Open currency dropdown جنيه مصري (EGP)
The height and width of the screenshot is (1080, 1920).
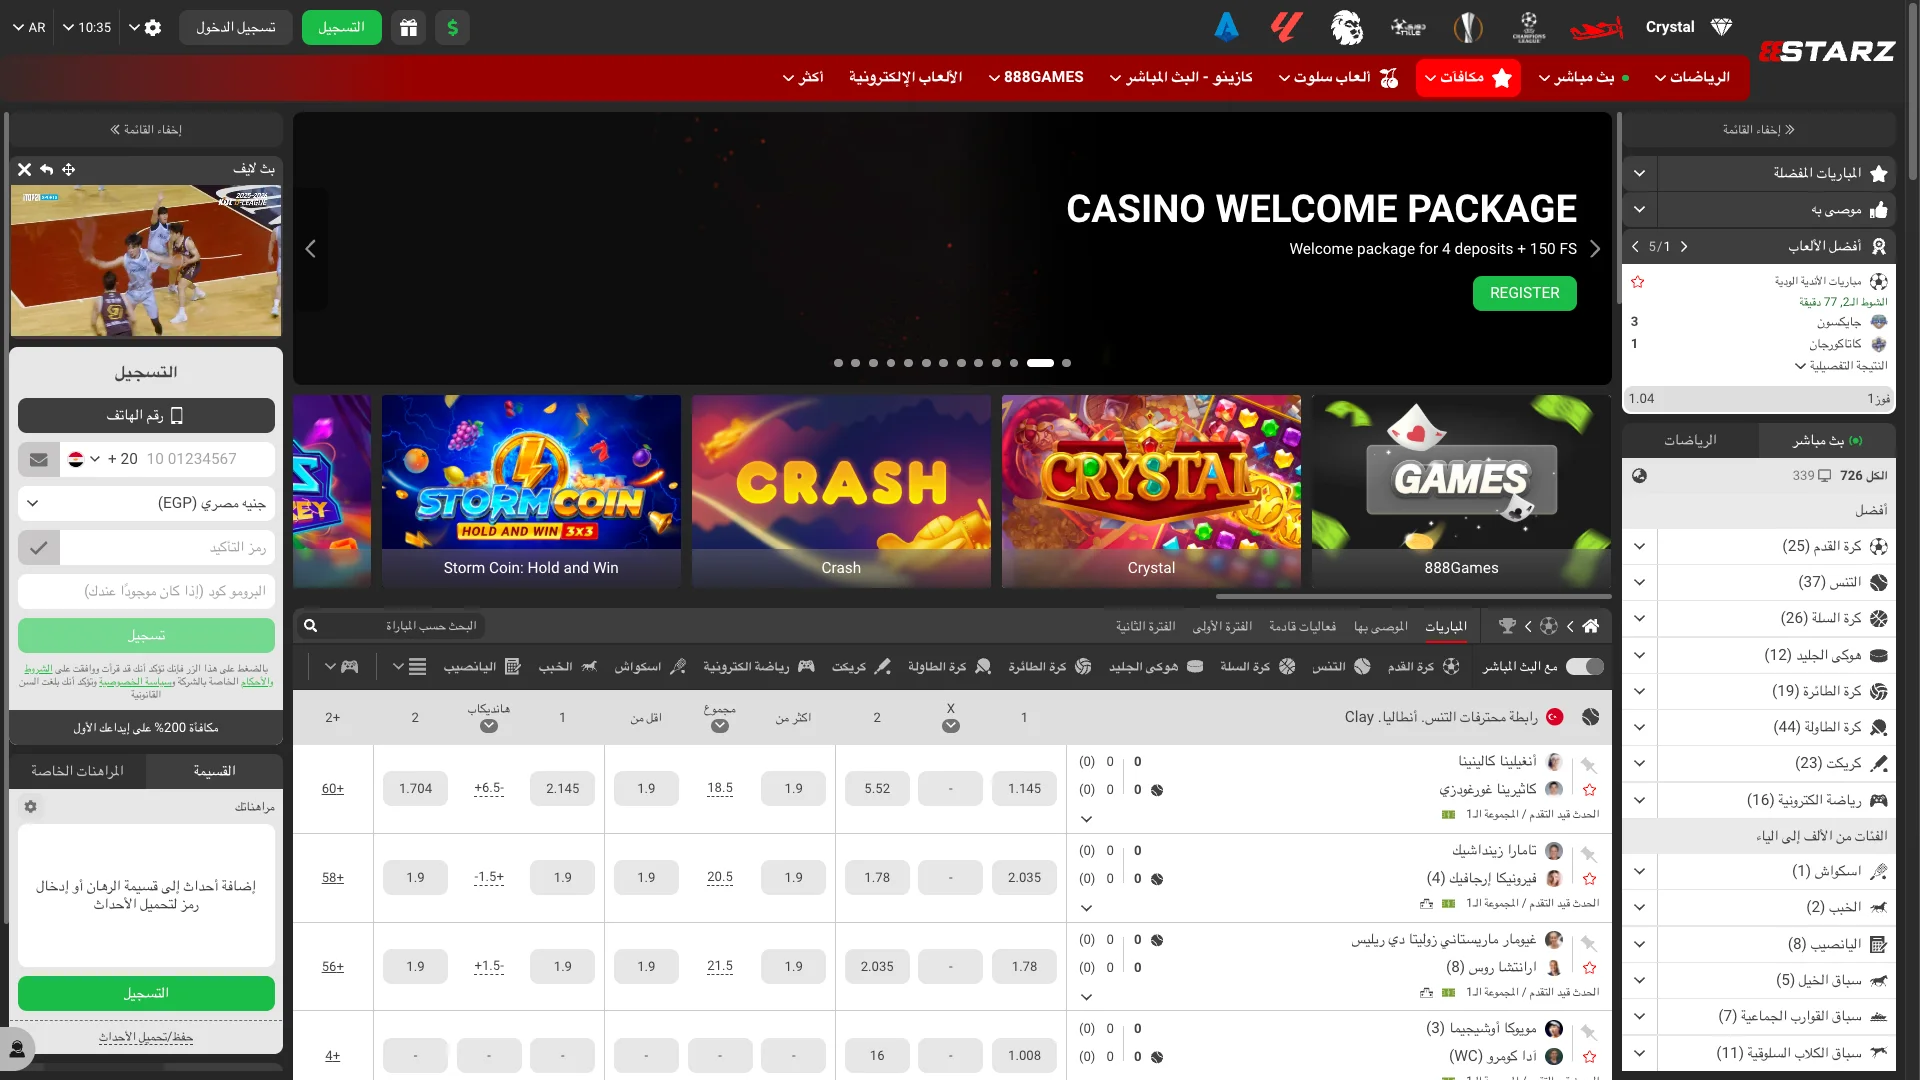click(146, 503)
